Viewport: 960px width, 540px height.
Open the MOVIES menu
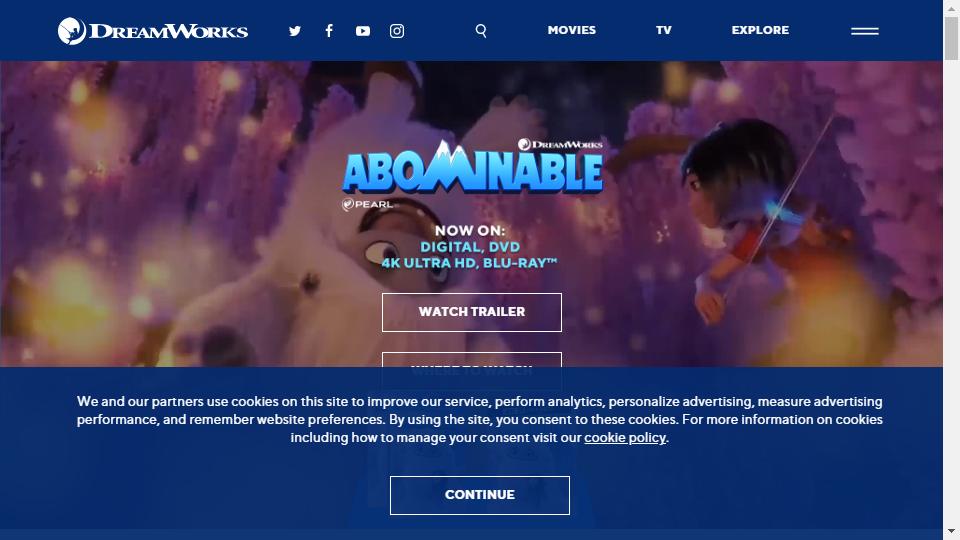click(x=571, y=30)
